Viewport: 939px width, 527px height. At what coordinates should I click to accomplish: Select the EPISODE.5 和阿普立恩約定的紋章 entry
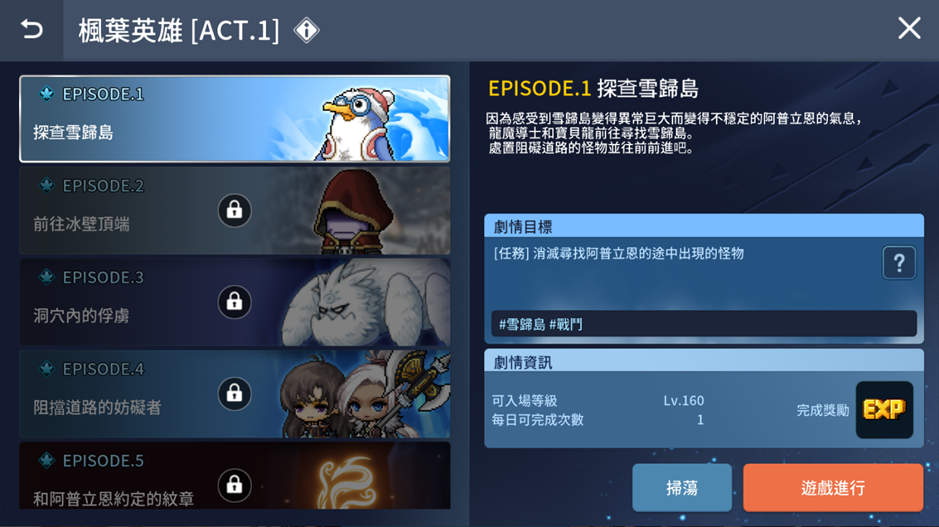235,475
